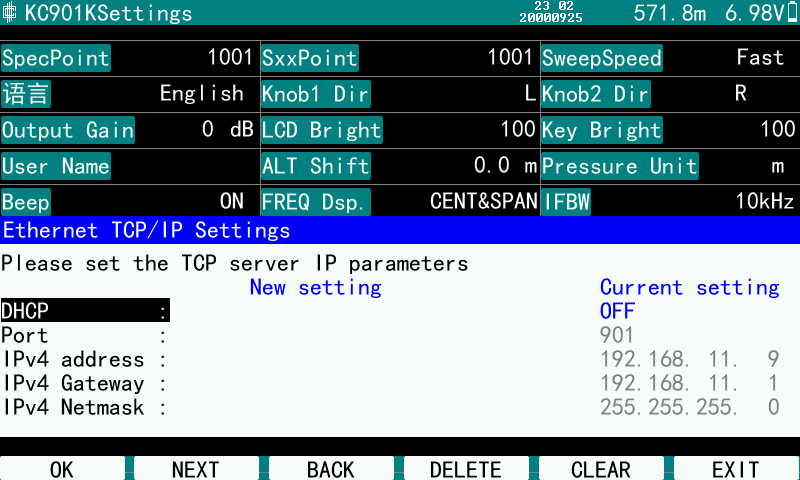
Task: Click current netmask value 255.255.255.0
Action: coord(689,407)
